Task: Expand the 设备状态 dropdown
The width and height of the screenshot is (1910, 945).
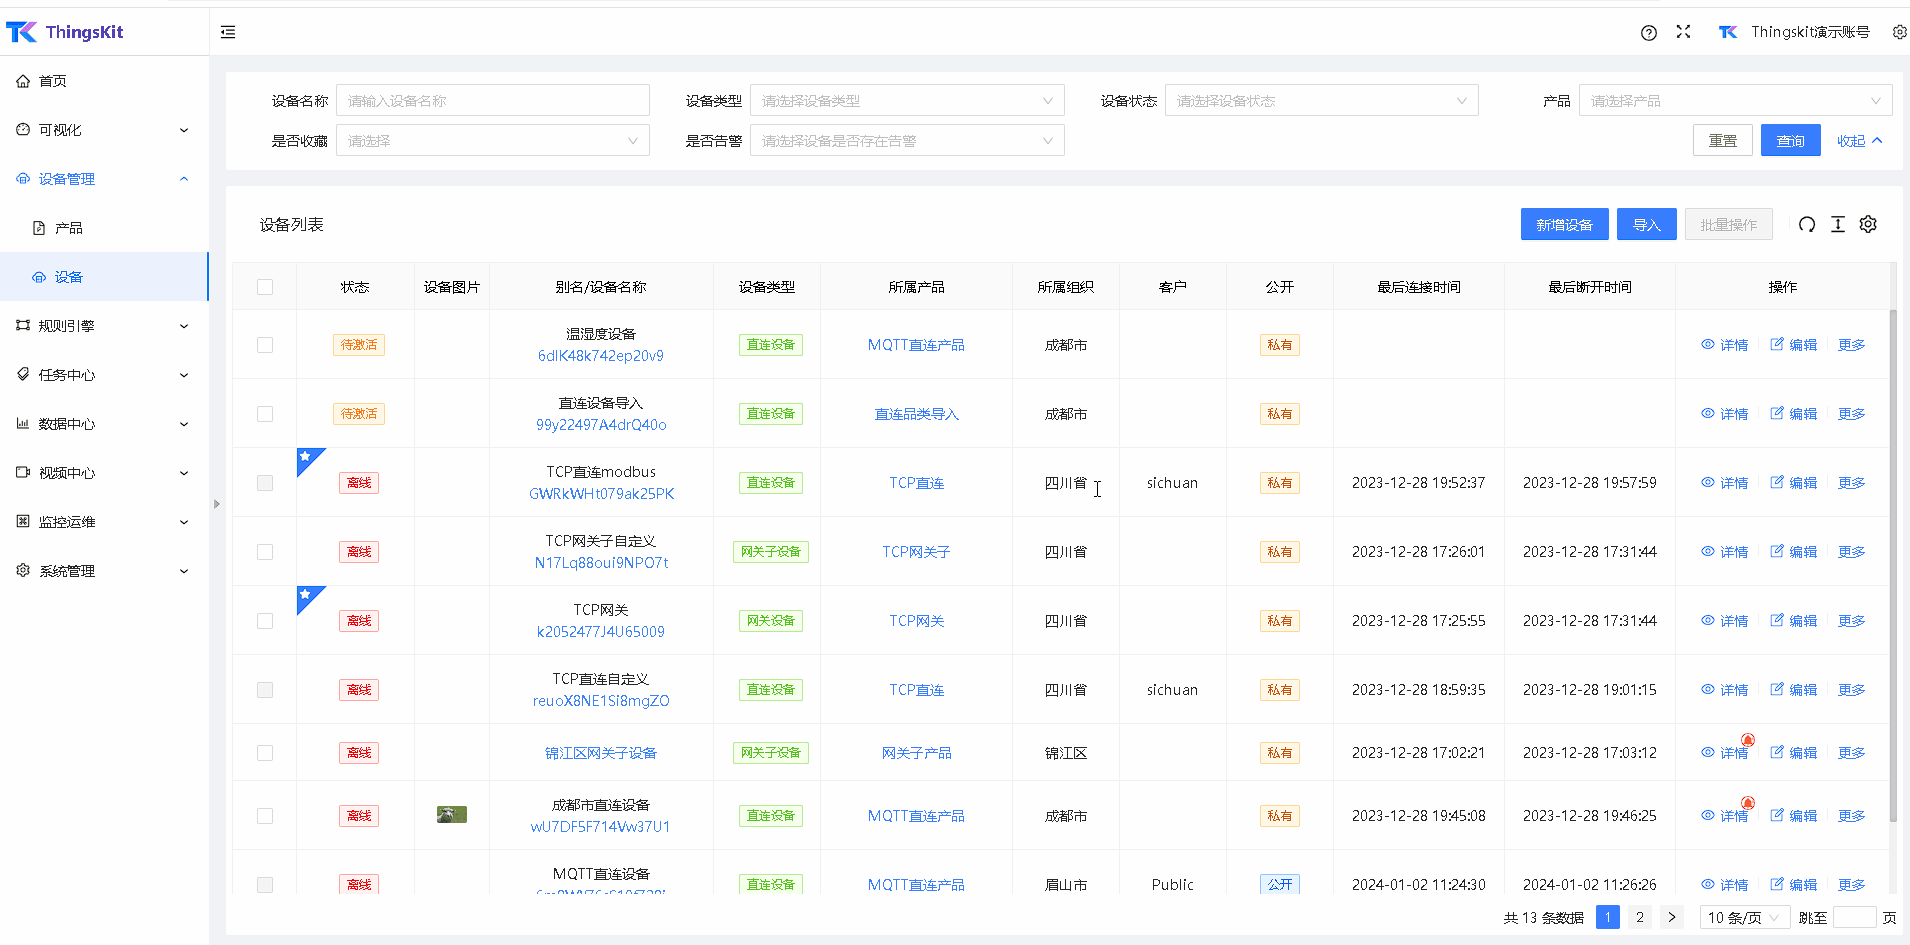Action: click(x=1320, y=101)
